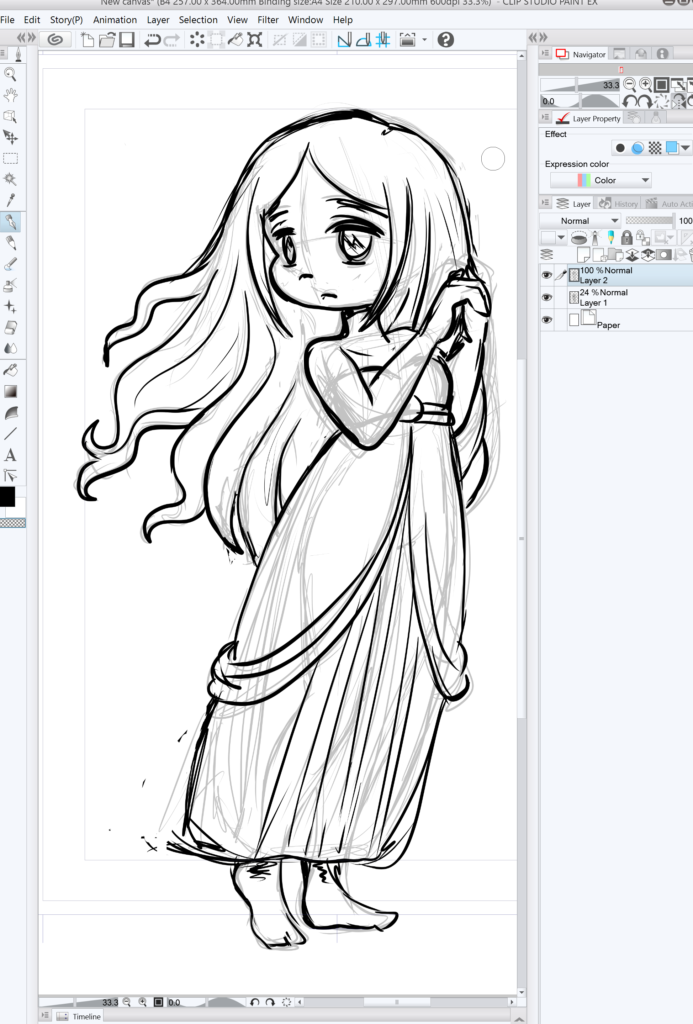Select the Pen tool
Screen dimensions: 693x1024
tap(10, 222)
